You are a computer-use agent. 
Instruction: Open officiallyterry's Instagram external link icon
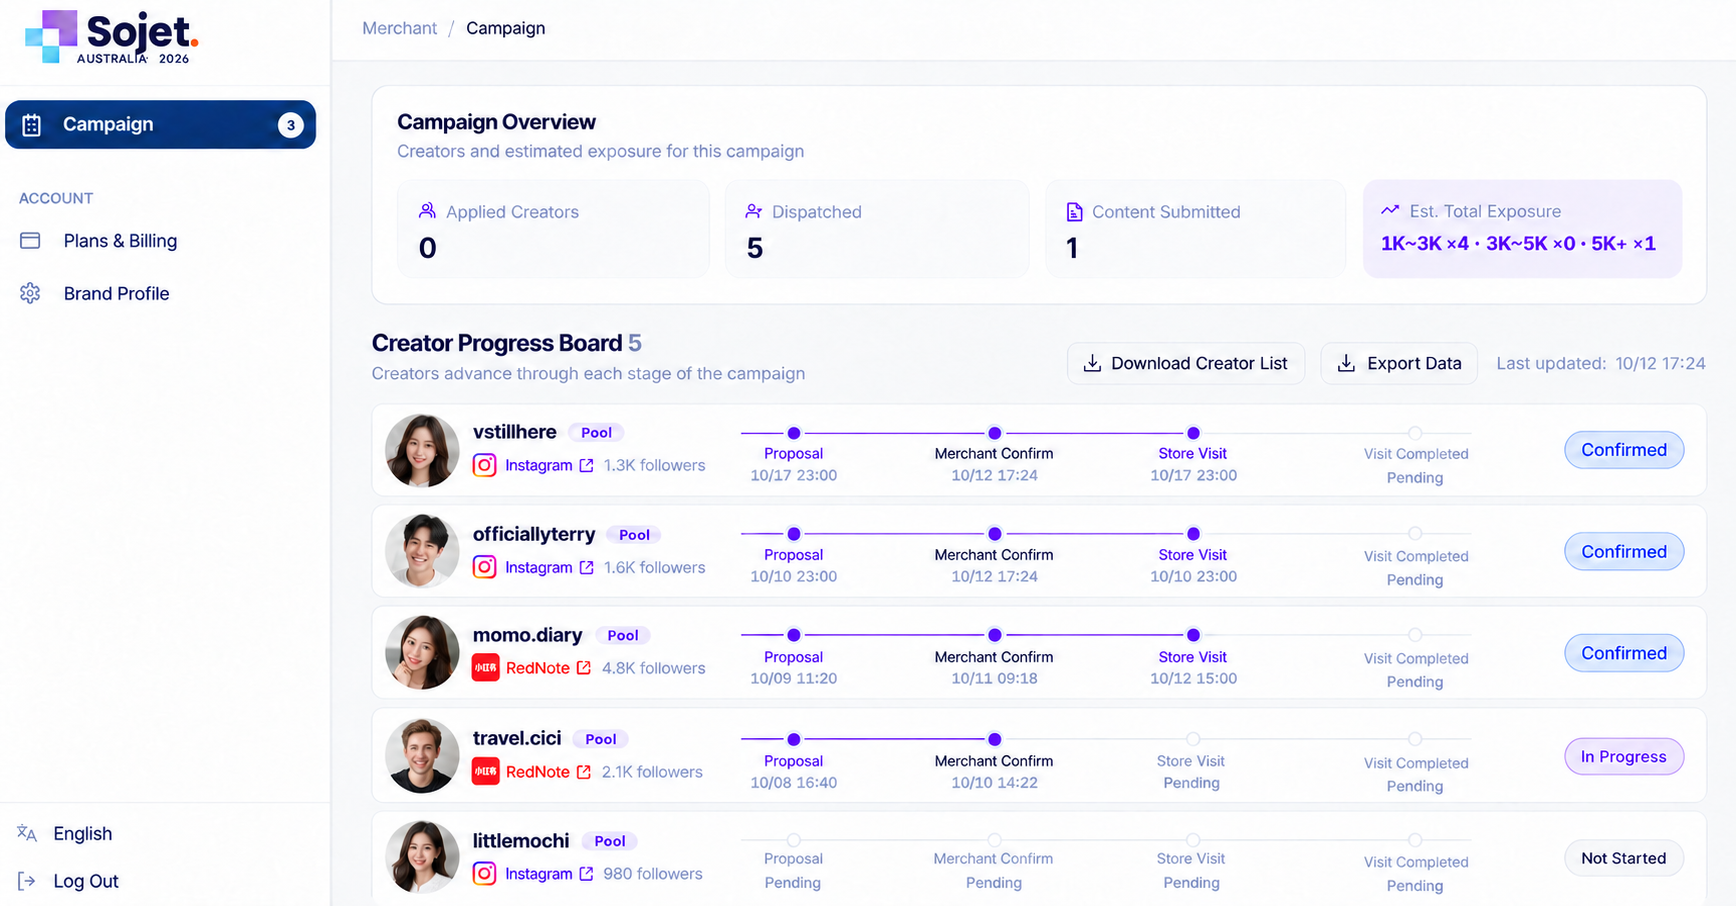pyautogui.click(x=587, y=567)
